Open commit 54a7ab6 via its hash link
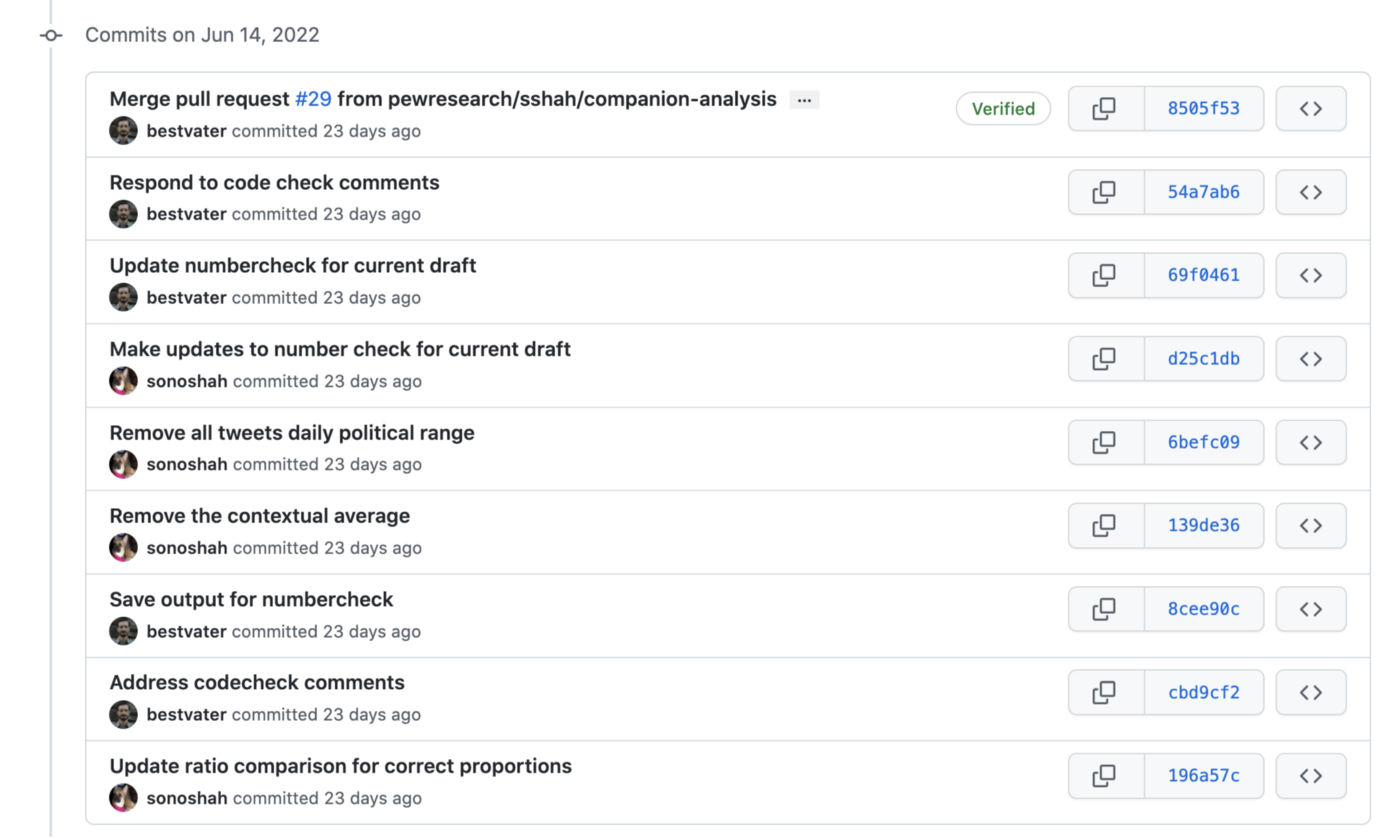Viewport: 1400px width, 839px height. coord(1204,192)
